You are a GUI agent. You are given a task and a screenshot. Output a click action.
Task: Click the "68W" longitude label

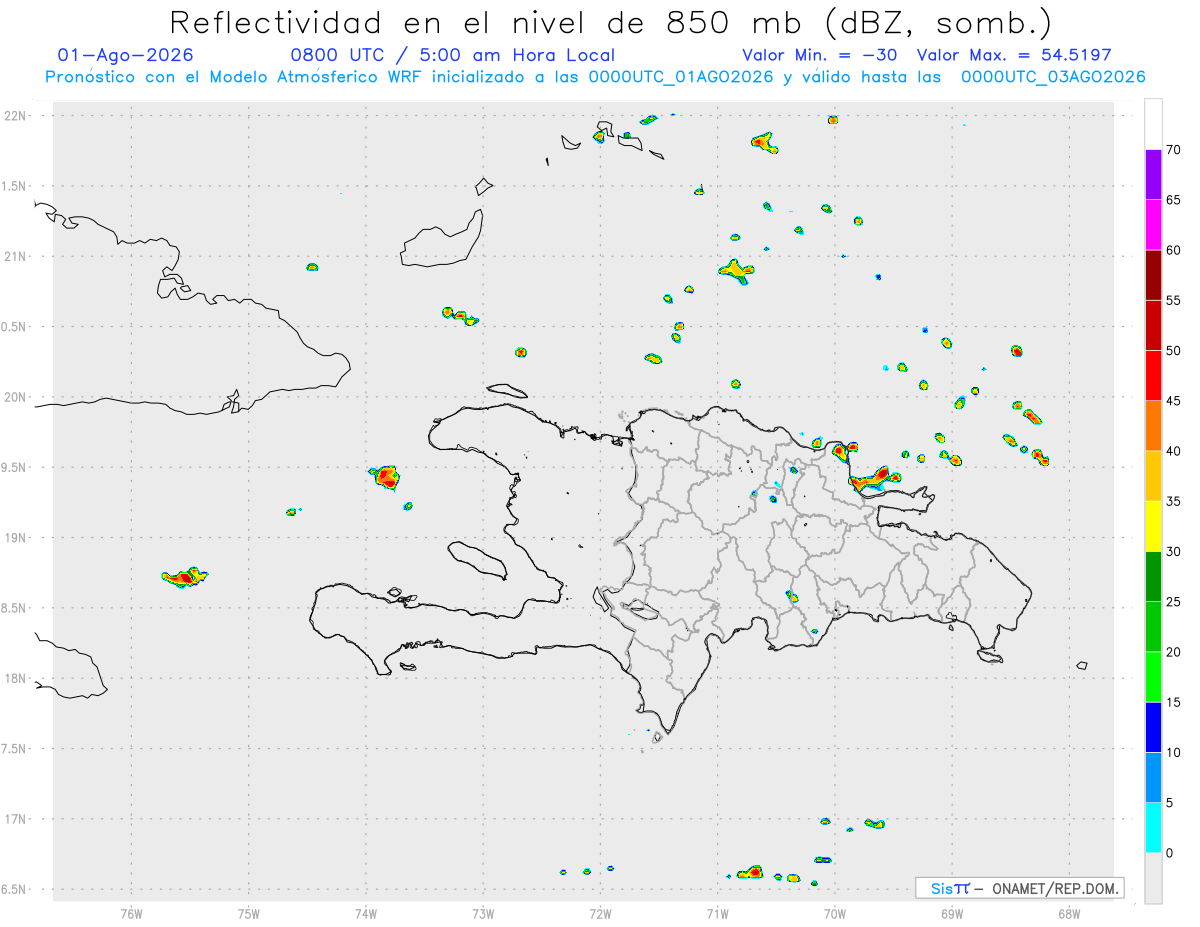coord(1069,913)
